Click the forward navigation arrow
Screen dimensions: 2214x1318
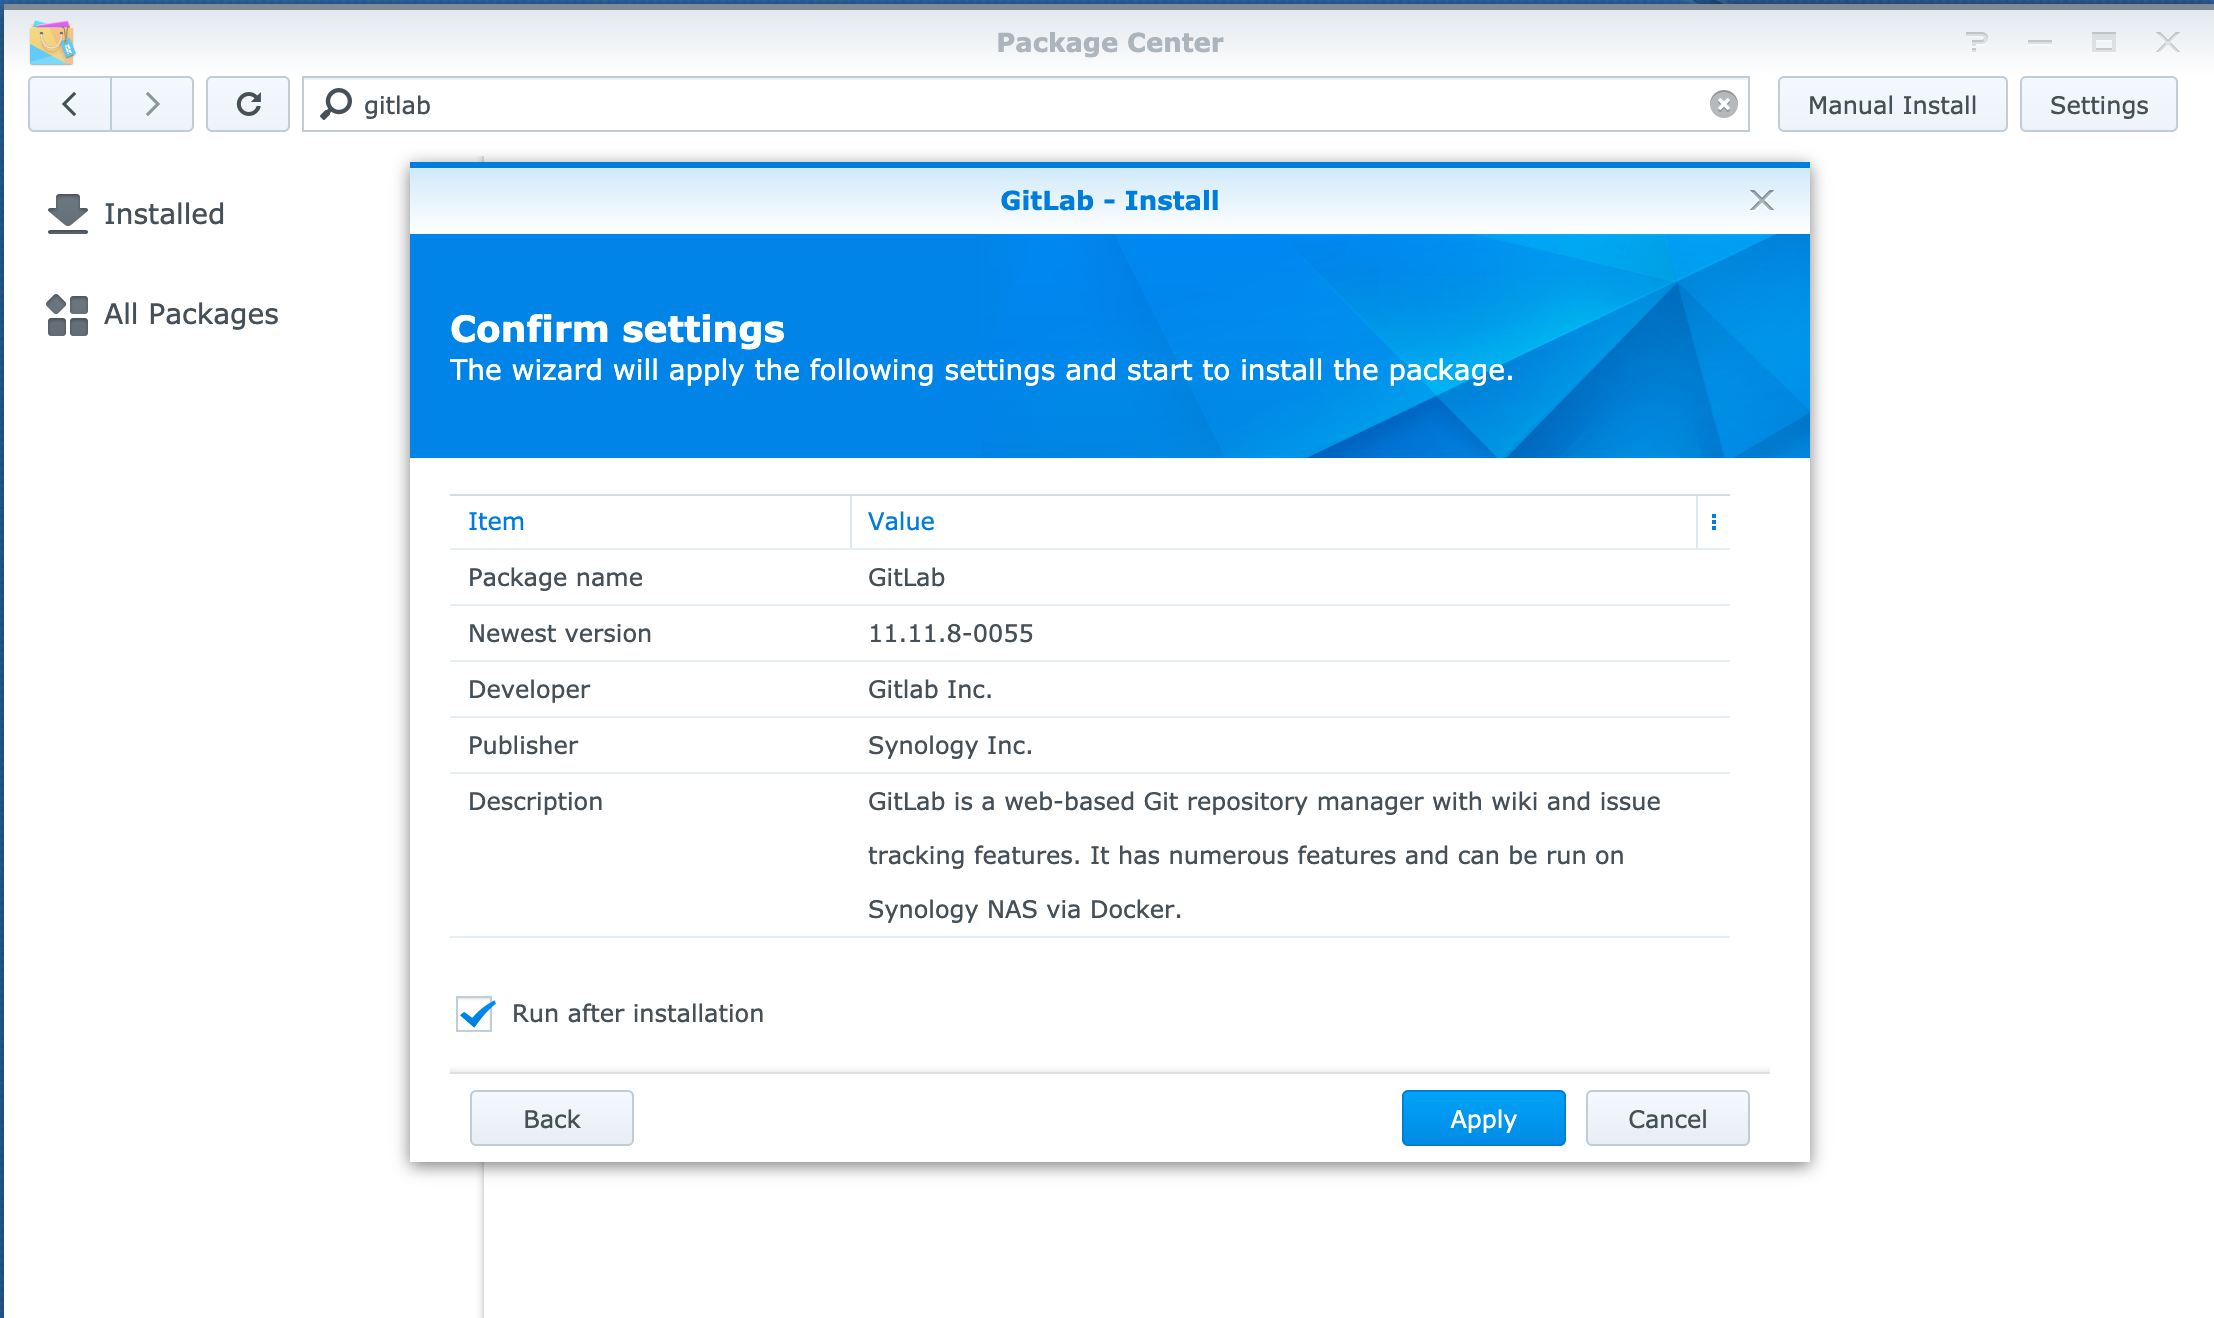(152, 104)
